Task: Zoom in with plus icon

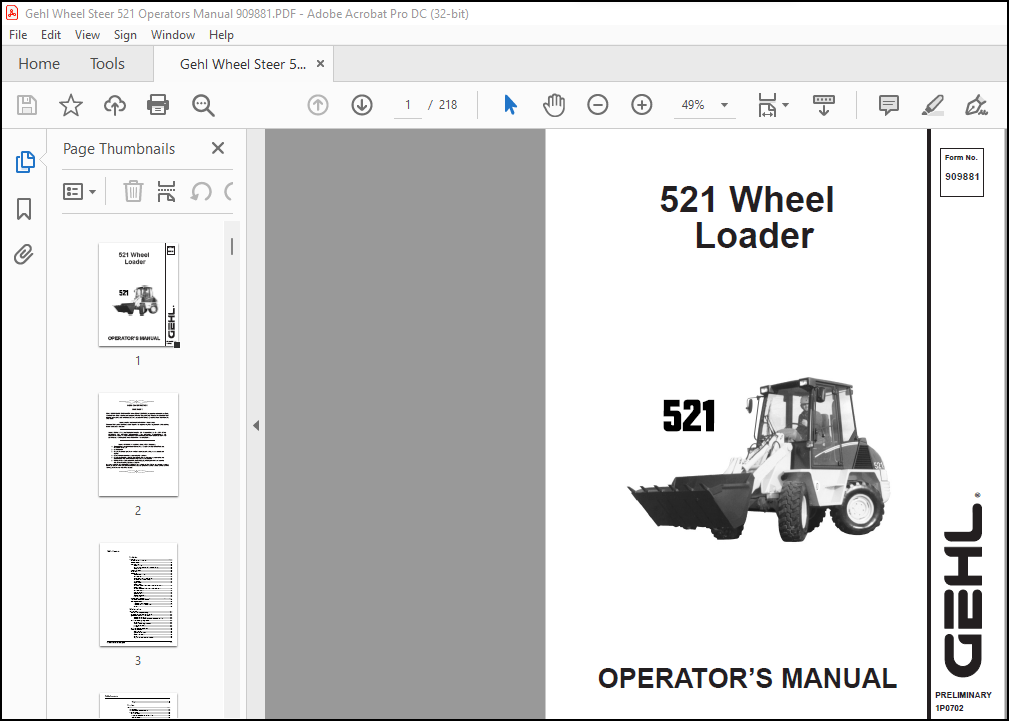Action: 642,105
